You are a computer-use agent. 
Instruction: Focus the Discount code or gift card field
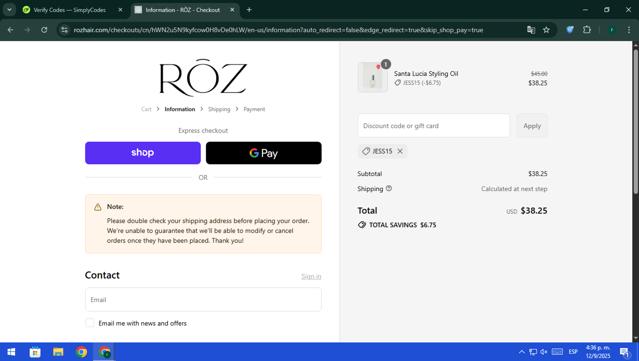pyautogui.click(x=434, y=126)
